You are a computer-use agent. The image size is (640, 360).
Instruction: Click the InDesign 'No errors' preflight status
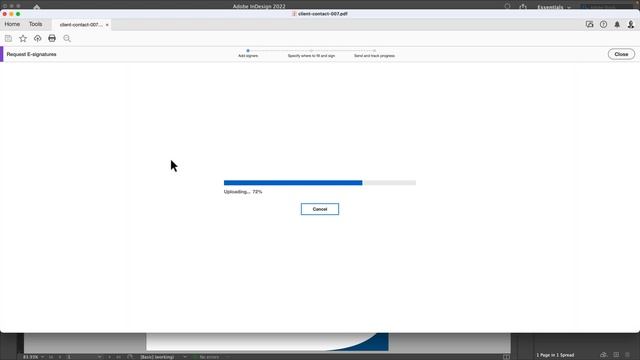[209, 357]
